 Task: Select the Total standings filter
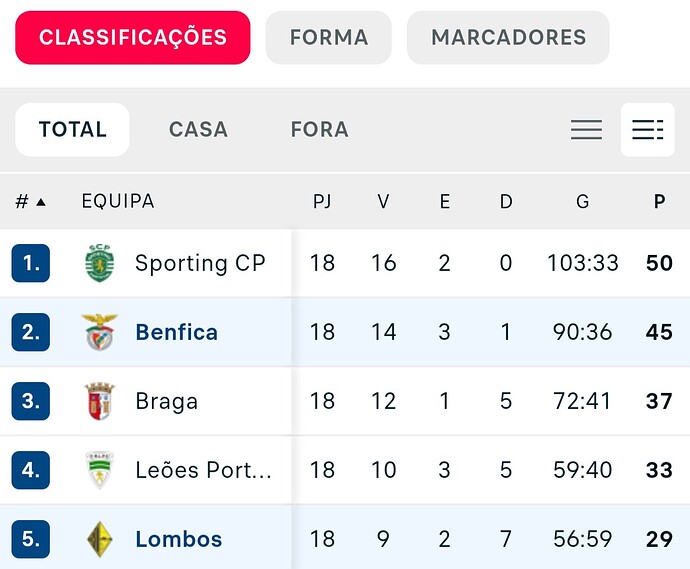(x=72, y=130)
